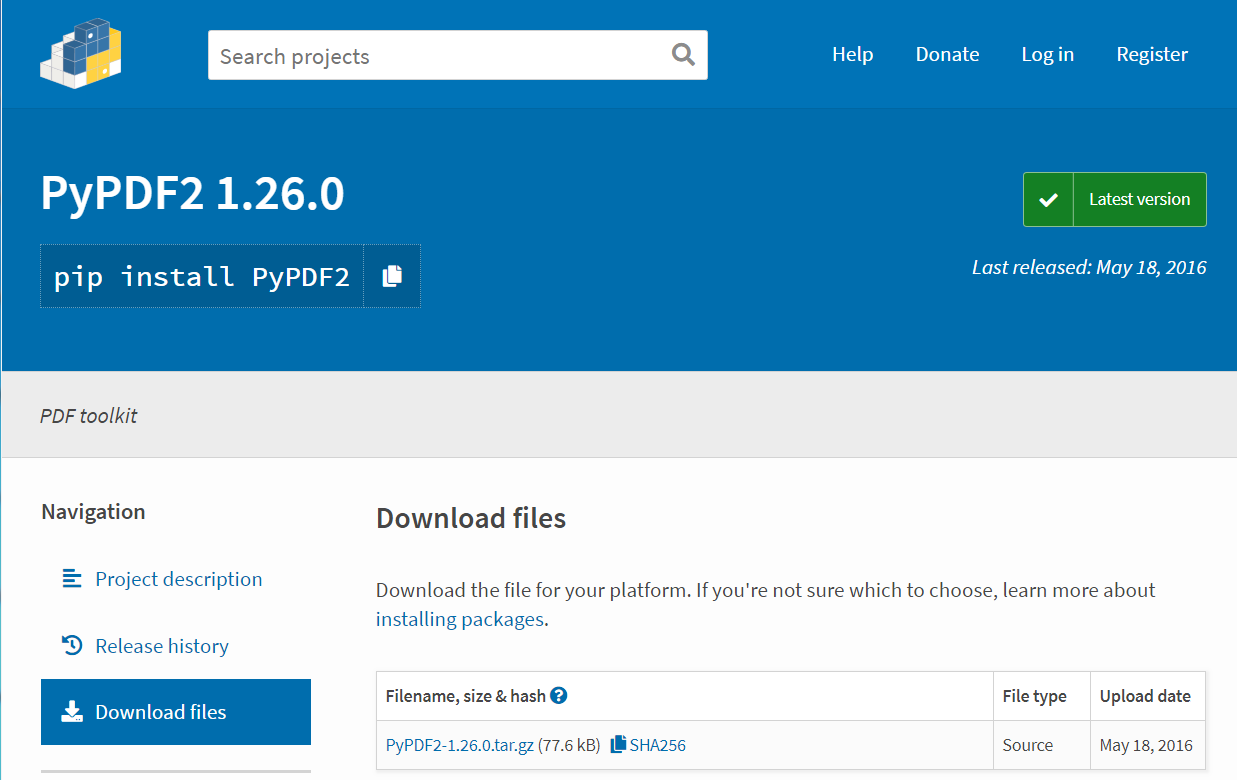Click the hash help question icon
Image resolution: width=1237 pixels, height=780 pixels.
(x=559, y=696)
